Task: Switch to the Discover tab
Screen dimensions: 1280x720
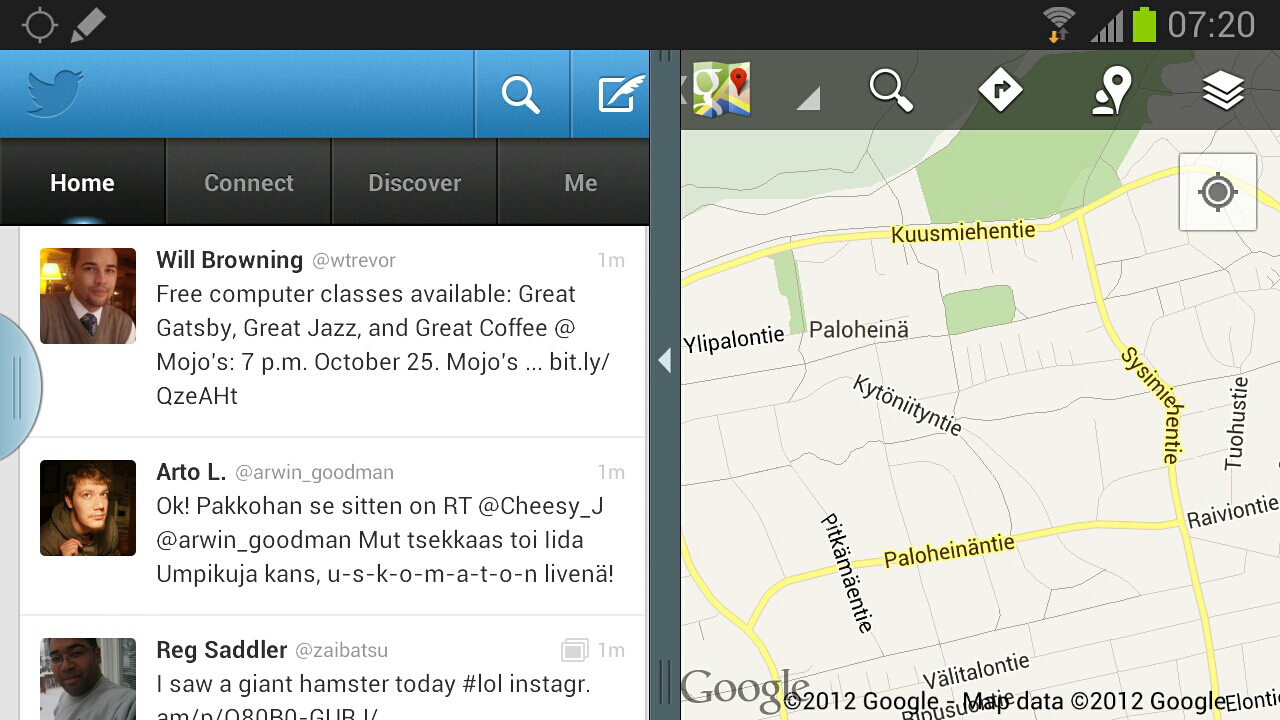Action: [414, 183]
